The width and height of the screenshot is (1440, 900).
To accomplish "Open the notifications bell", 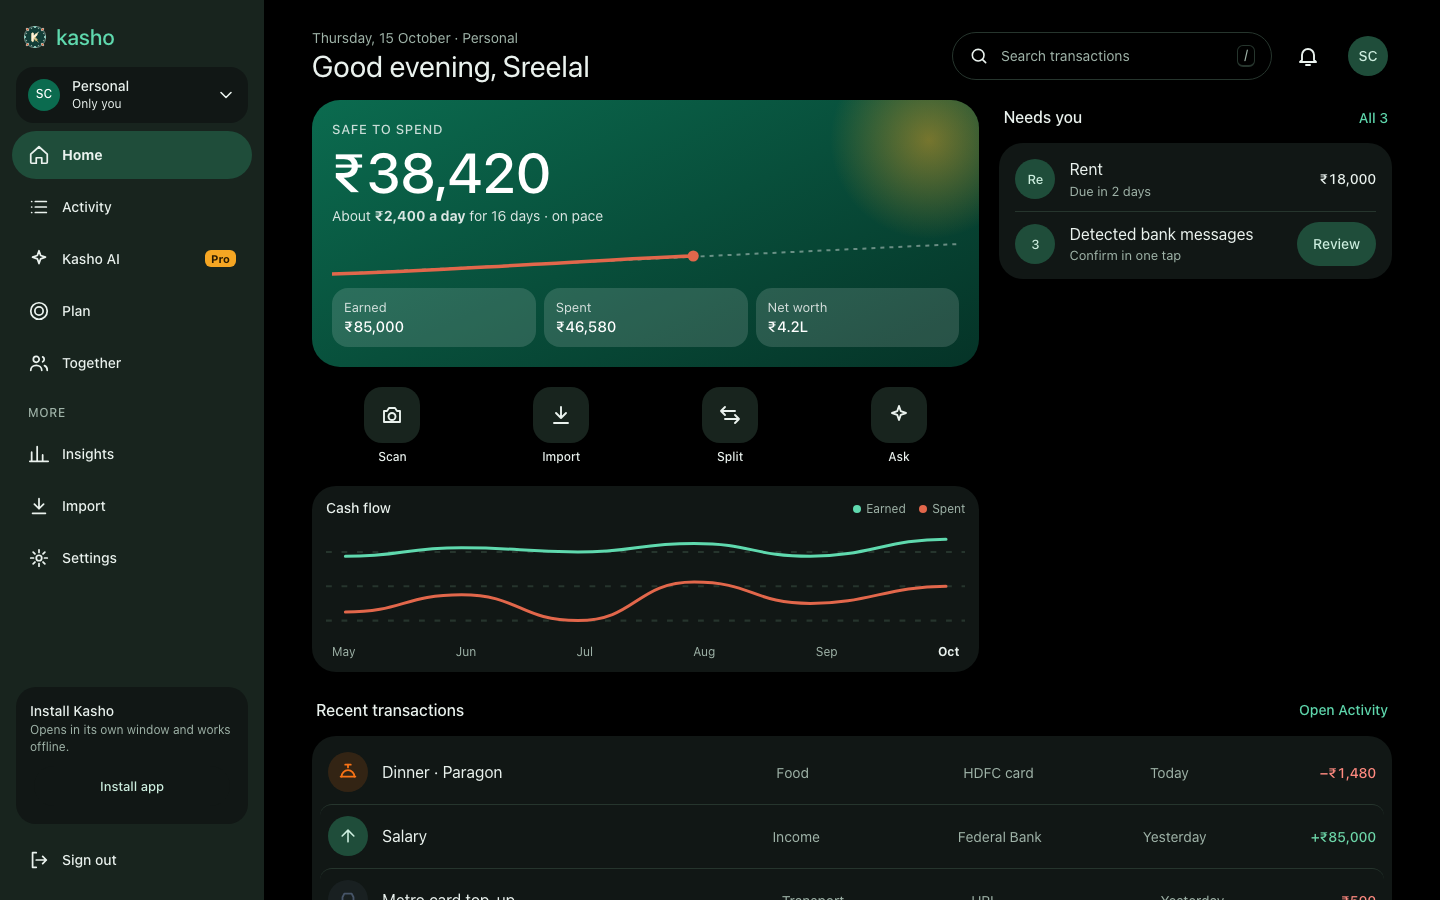I will pos(1308,56).
